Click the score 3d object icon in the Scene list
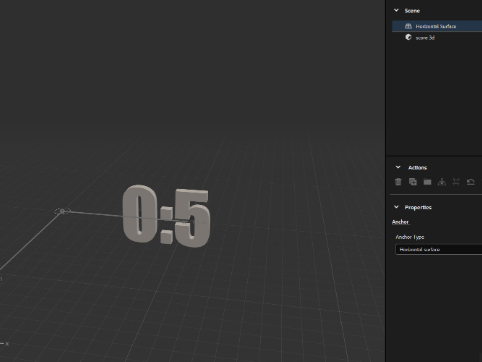The width and height of the screenshot is (482, 362). pyautogui.click(x=408, y=37)
